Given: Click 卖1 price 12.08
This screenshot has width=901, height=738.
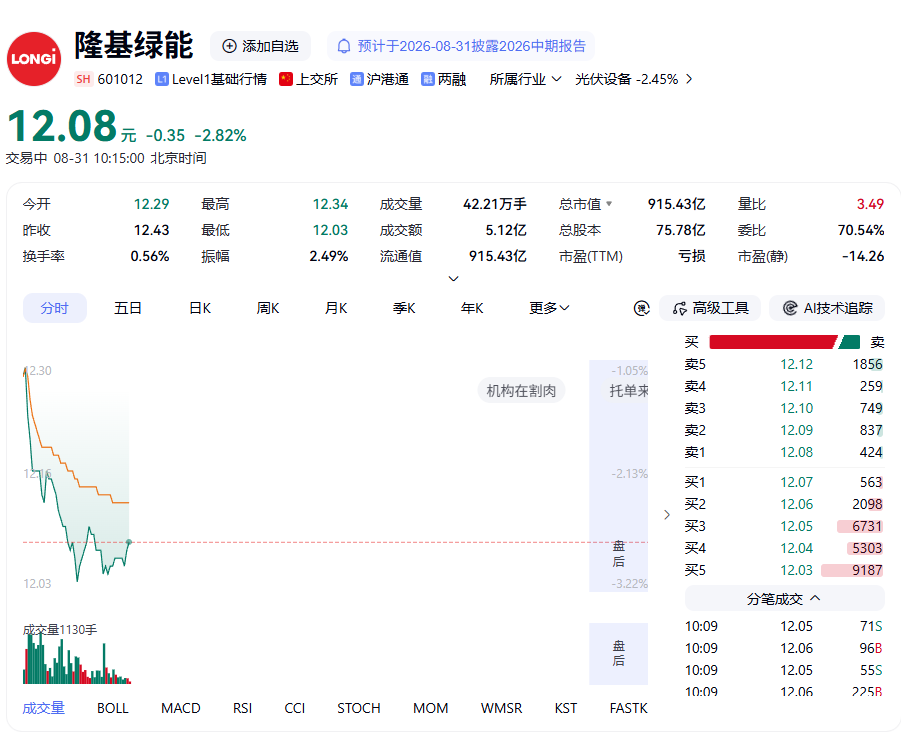Looking at the screenshot, I should tap(796, 453).
